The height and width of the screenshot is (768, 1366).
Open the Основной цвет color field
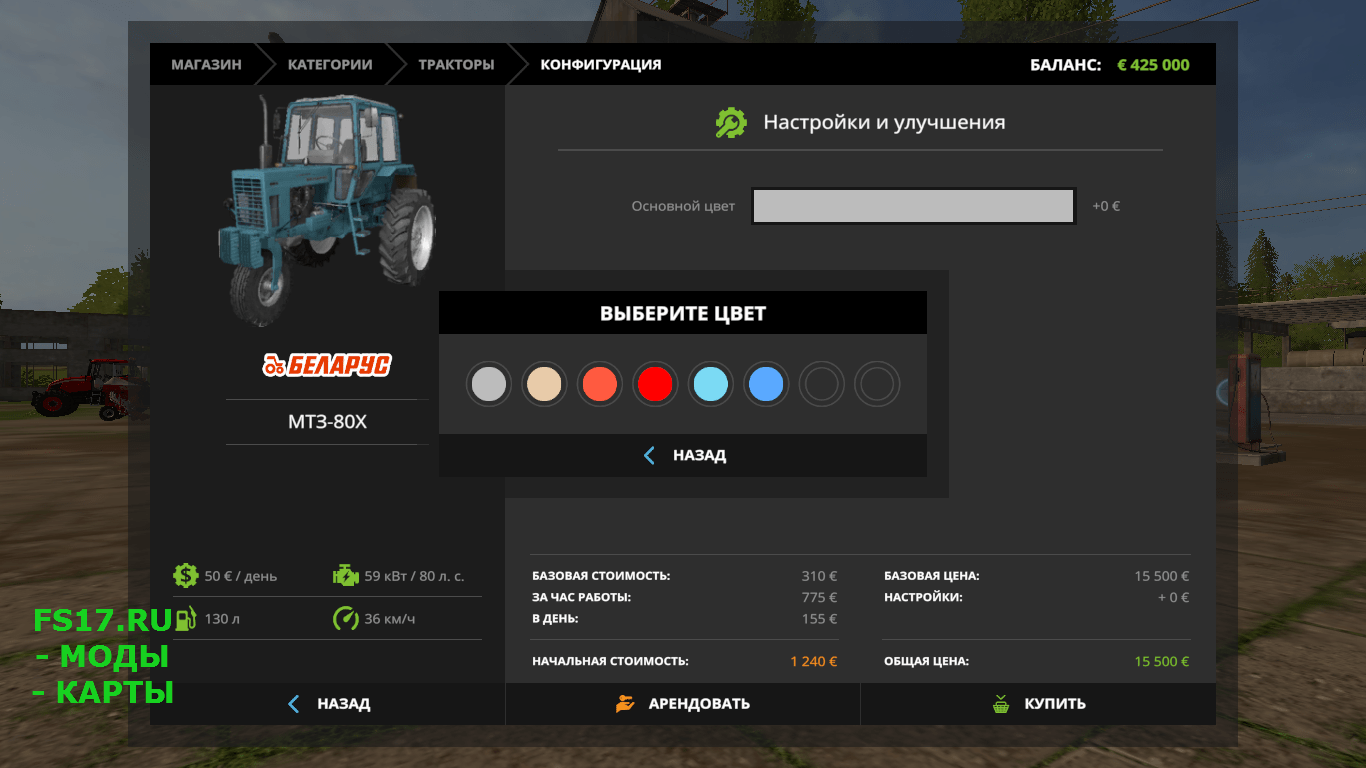coord(914,206)
